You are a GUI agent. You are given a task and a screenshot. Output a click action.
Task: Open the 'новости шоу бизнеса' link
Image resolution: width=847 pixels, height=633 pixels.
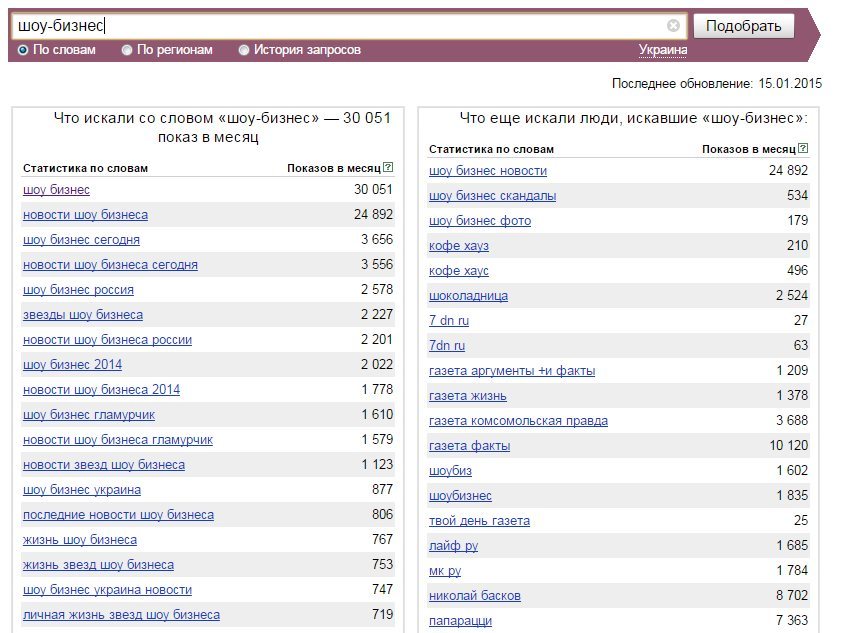85,214
